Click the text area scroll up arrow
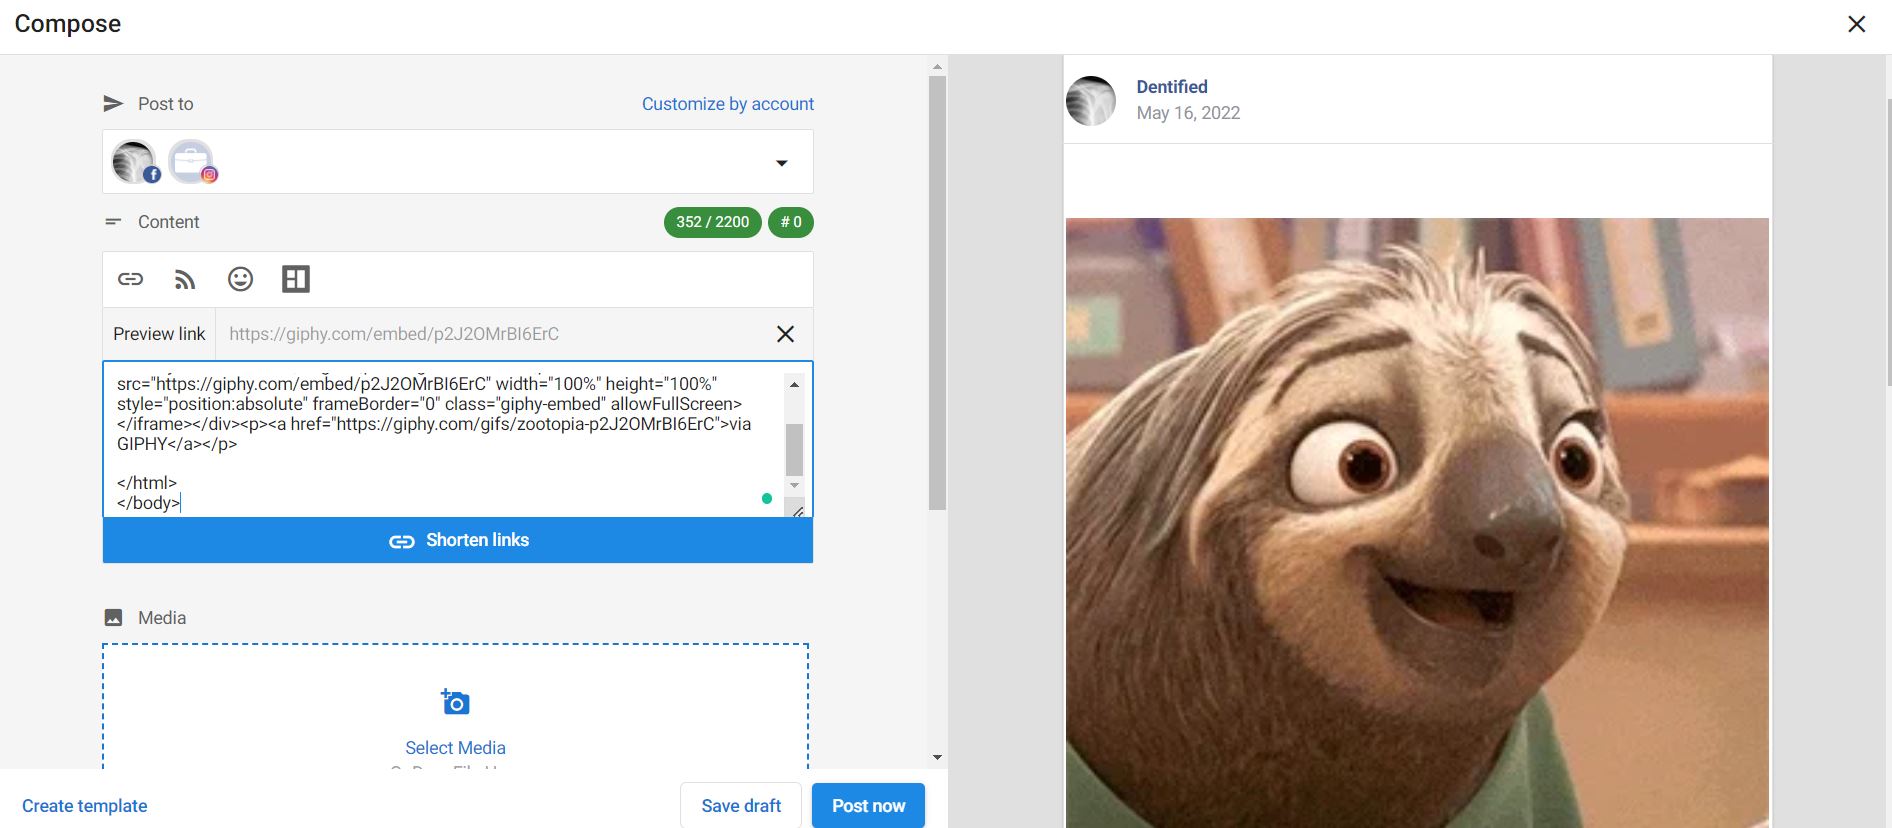Image resolution: width=1892 pixels, height=828 pixels. [794, 384]
